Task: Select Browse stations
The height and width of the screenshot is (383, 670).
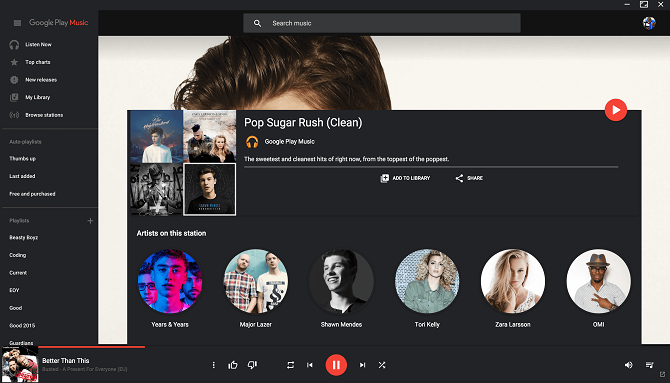Action: pyautogui.click(x=44, y=115)
